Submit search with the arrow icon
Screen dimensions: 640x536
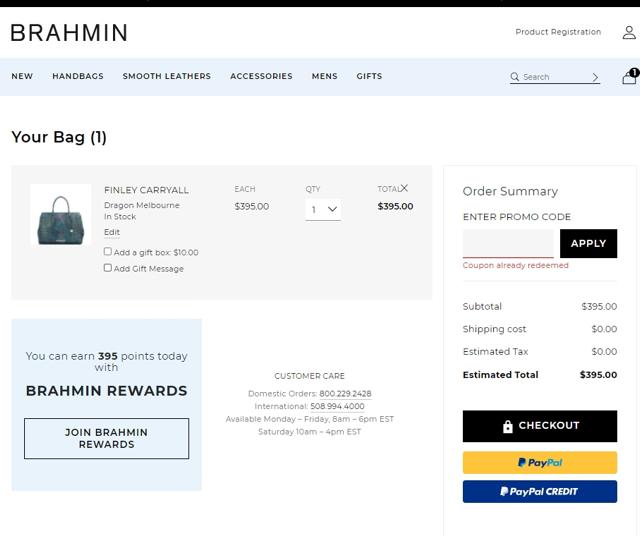pos(595,77)
